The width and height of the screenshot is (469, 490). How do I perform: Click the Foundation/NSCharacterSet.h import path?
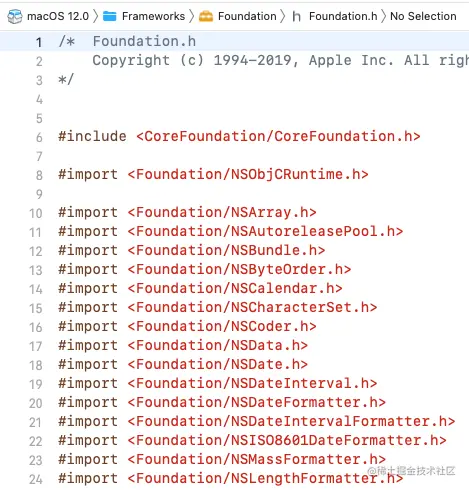pos(252,307)
